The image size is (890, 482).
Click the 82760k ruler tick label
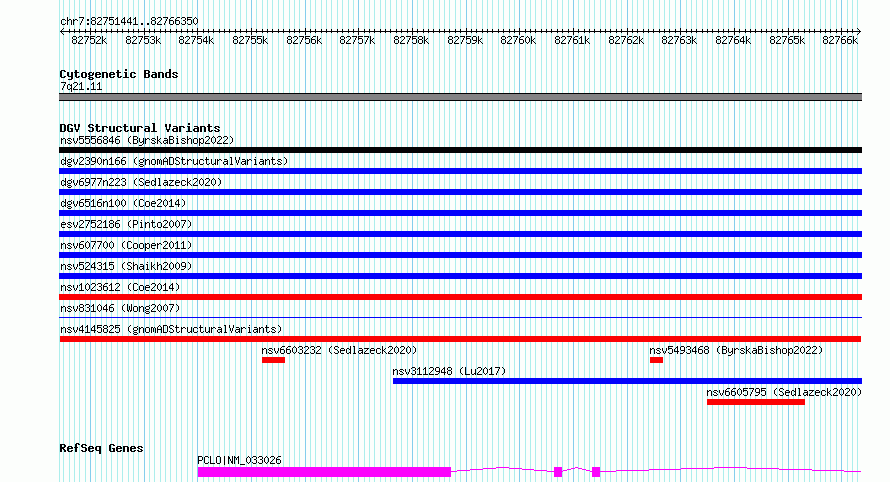(x=518, y=40)
